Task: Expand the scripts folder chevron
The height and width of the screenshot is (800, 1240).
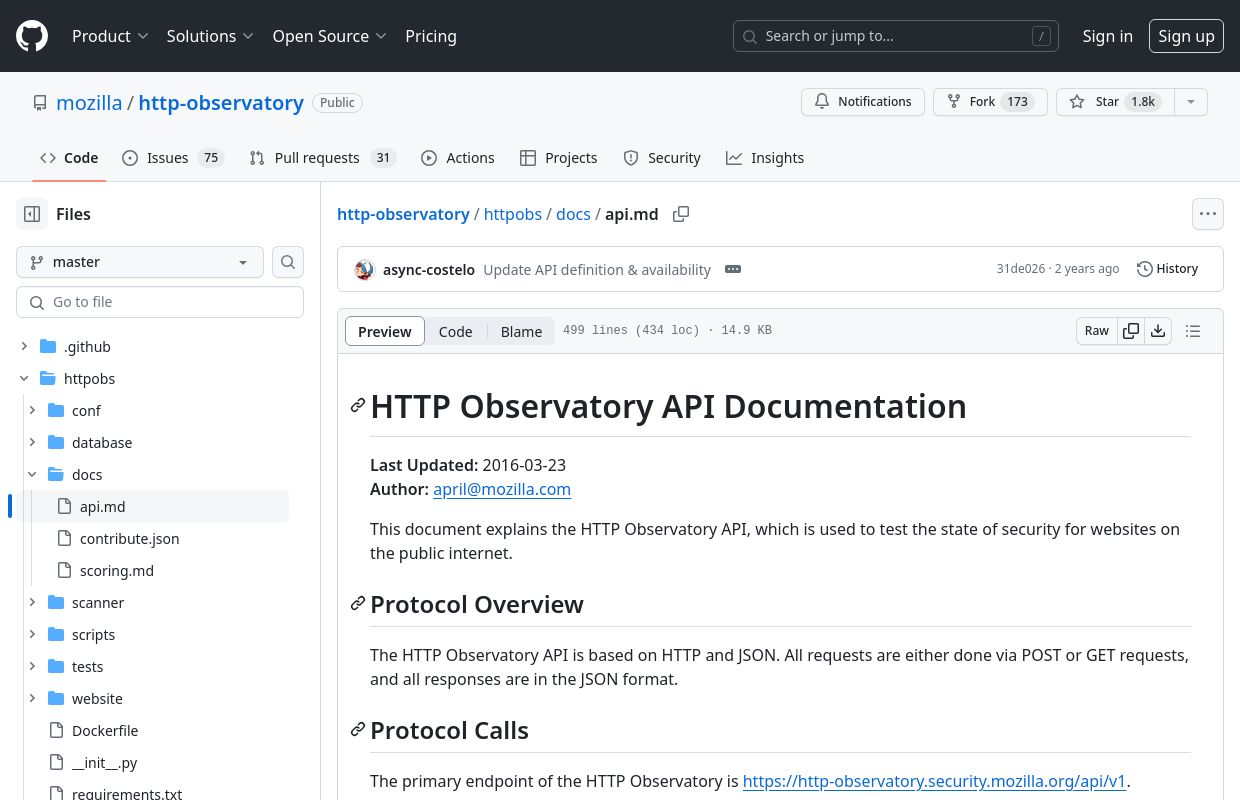Action: [32, 635]
